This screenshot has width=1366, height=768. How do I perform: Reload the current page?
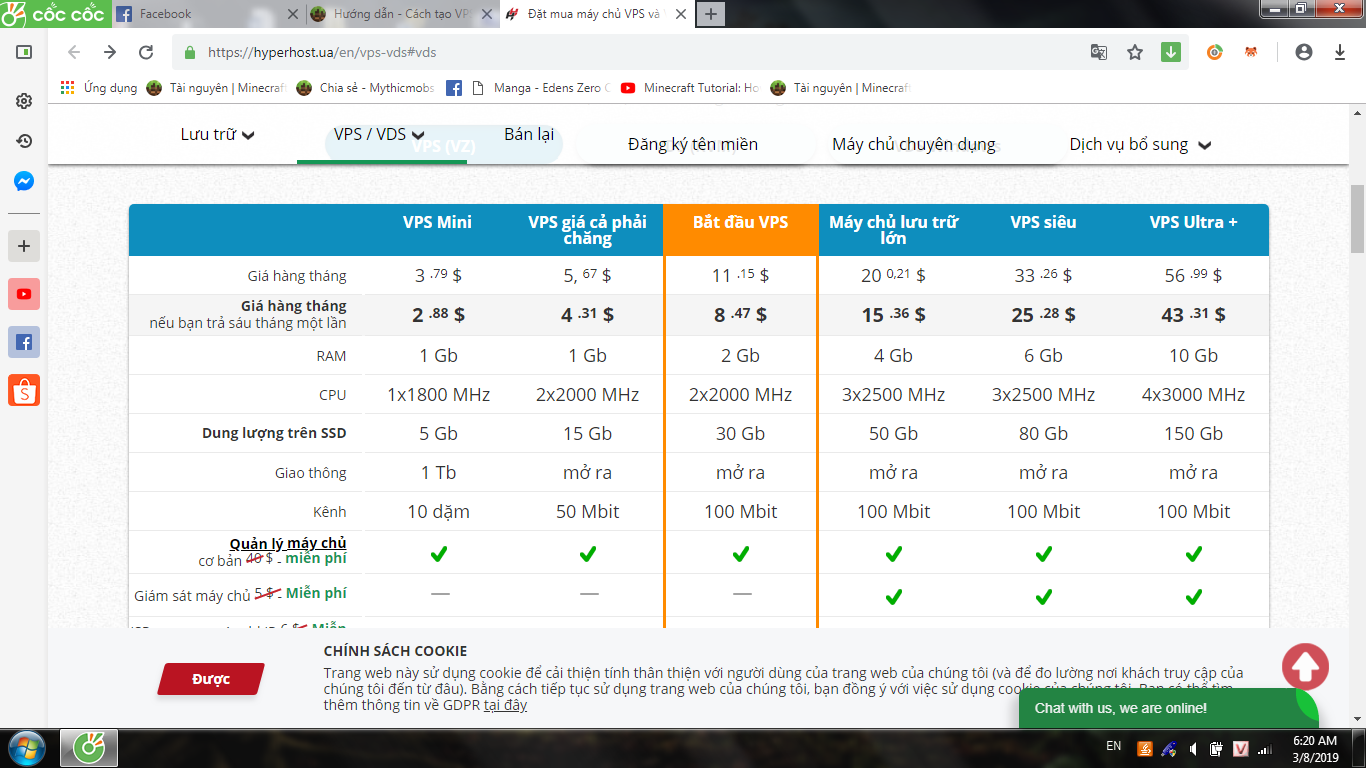tap(146, 52)
